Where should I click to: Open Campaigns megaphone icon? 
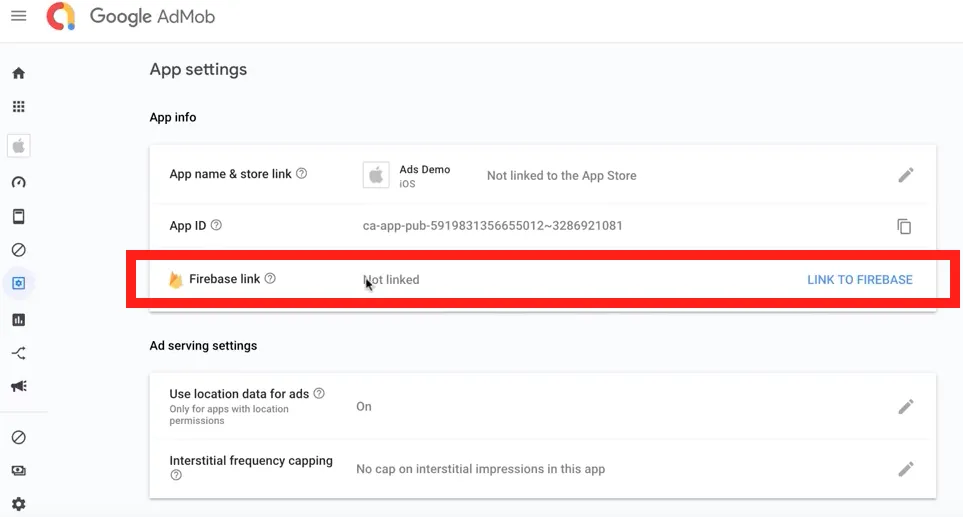point(18,386)
